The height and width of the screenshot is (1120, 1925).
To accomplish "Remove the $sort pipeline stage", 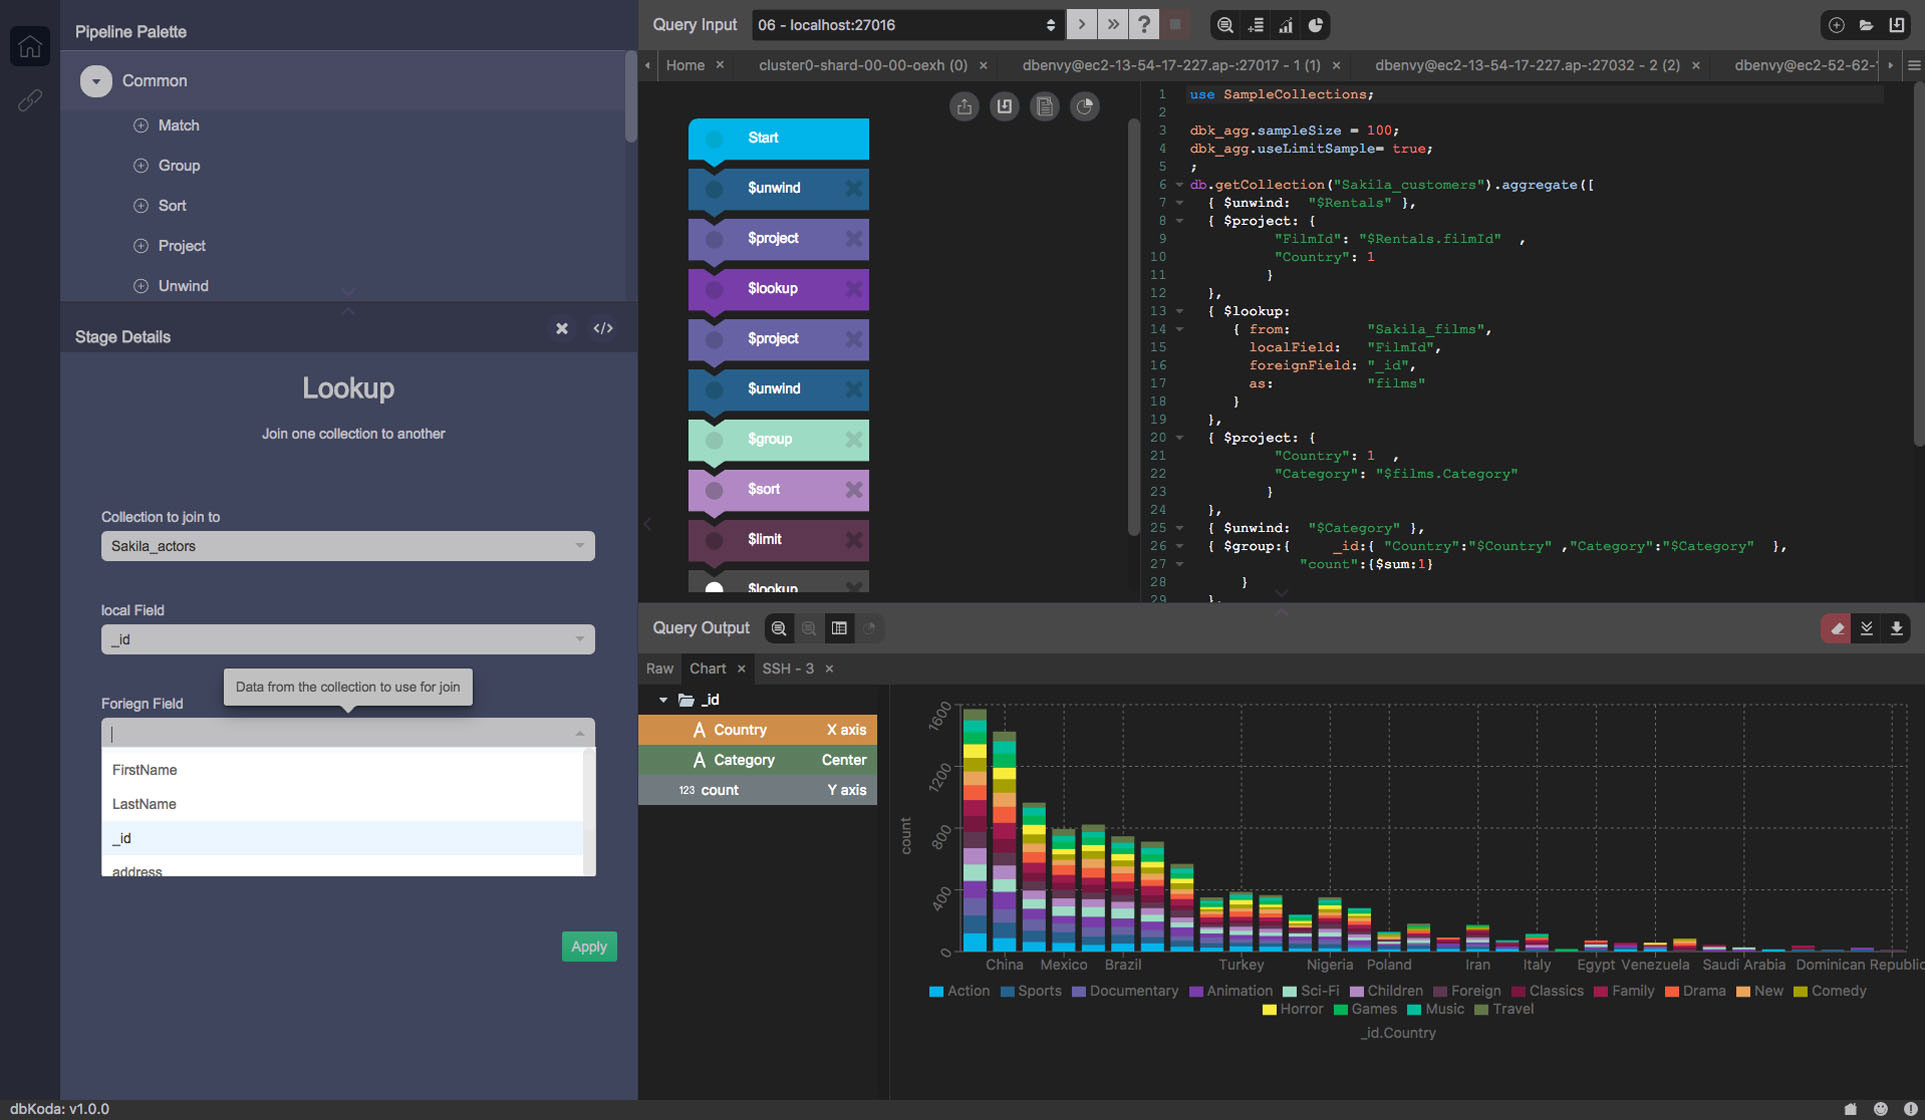I will click(853, 489).
